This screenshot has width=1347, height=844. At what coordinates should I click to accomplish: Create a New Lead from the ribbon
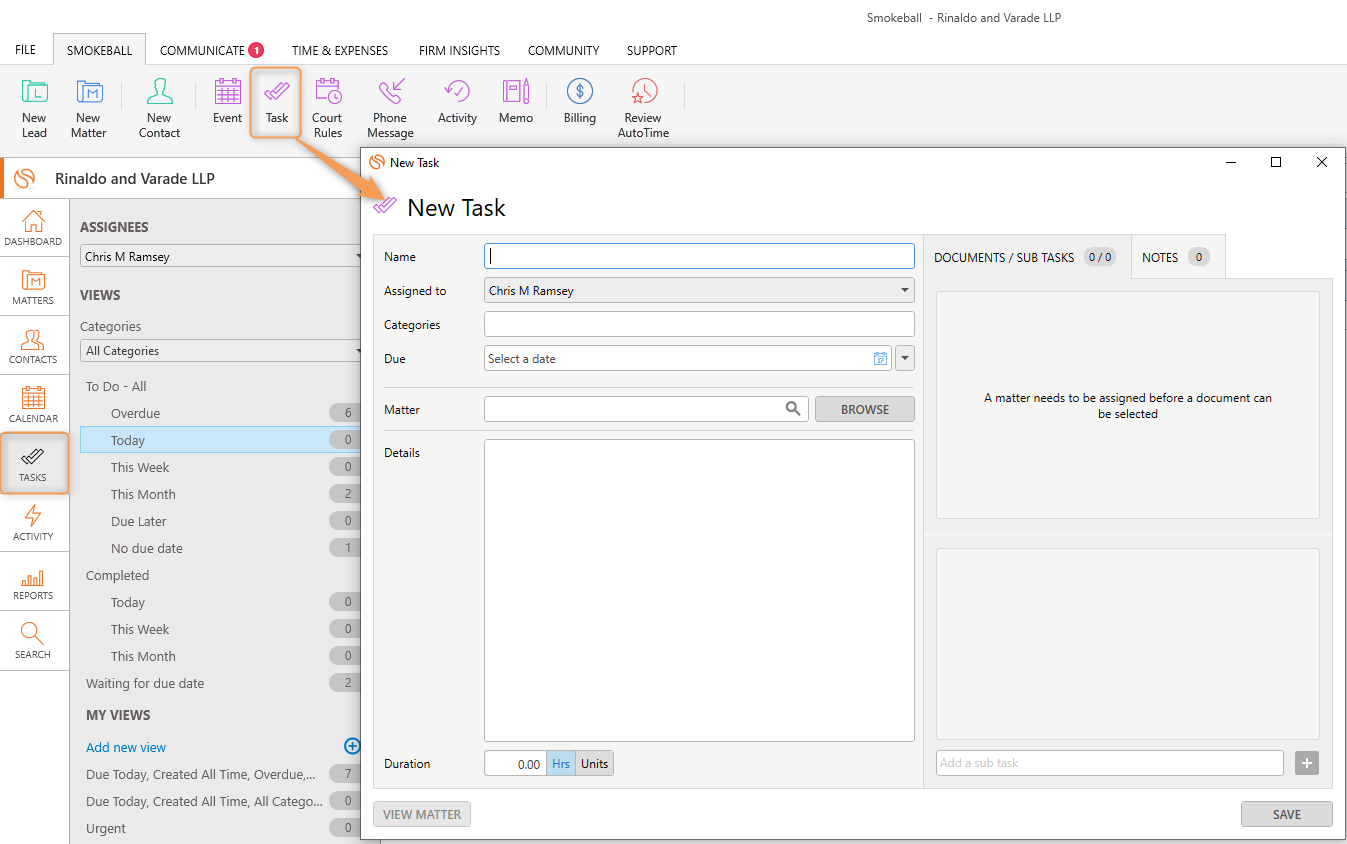(x=34, y=108)
